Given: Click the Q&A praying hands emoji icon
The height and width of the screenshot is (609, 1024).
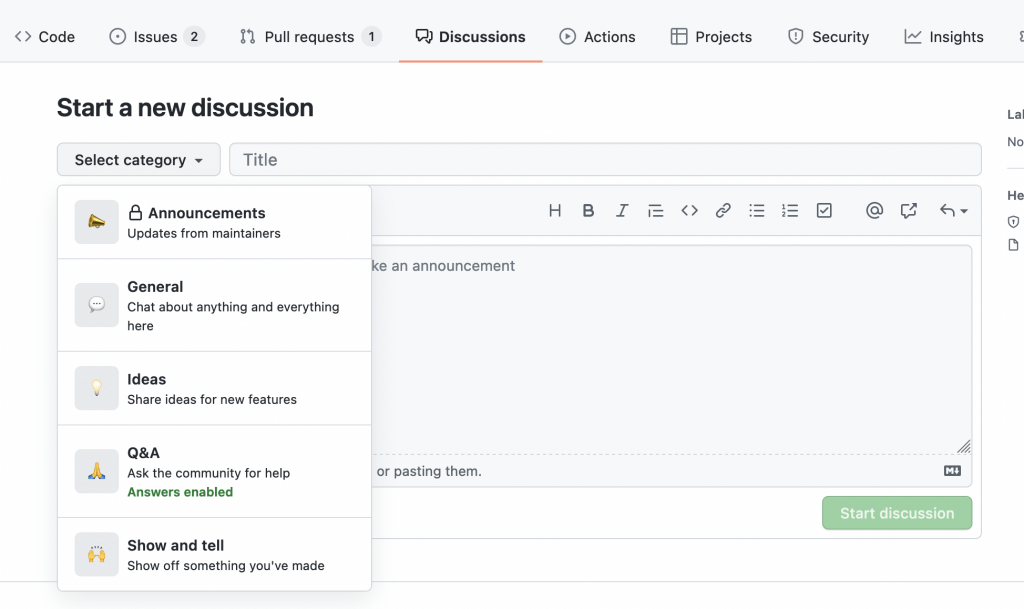Looking at the screenshot, I should point(97,471).
